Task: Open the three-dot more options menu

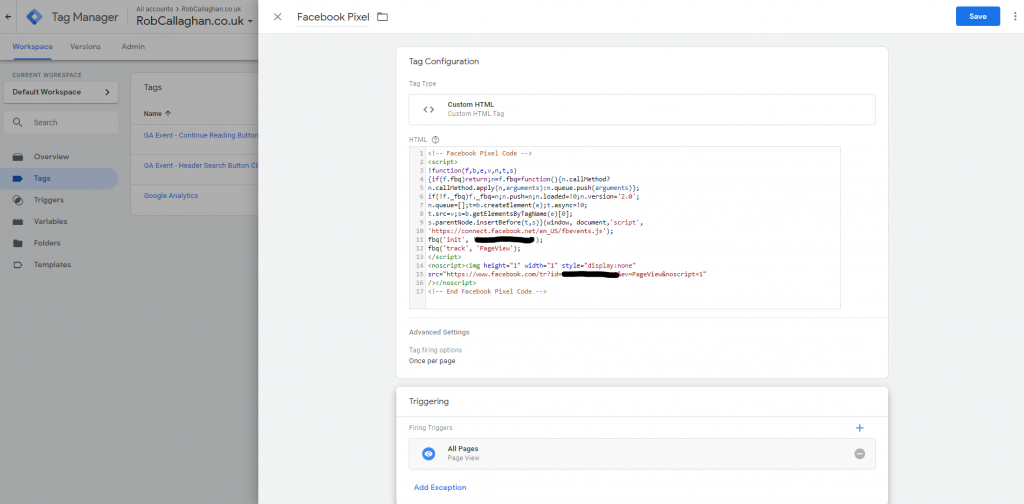Action: pyautogui.click(x=1015, y=16)
